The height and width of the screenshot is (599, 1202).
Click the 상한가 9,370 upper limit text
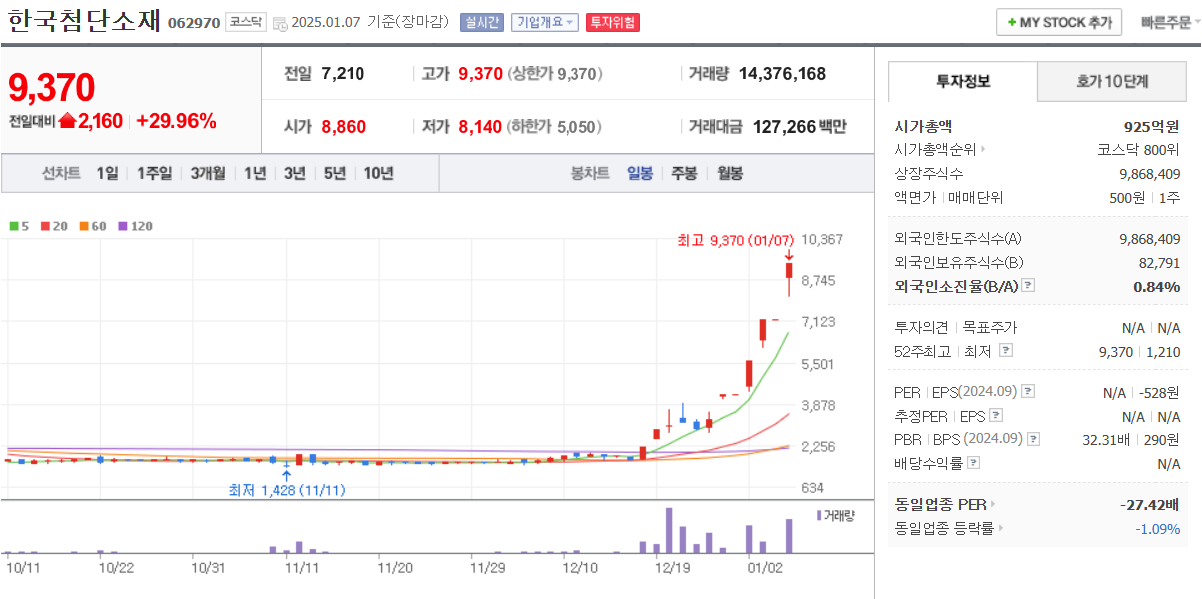pyautogui.click(x=555, y=73)
